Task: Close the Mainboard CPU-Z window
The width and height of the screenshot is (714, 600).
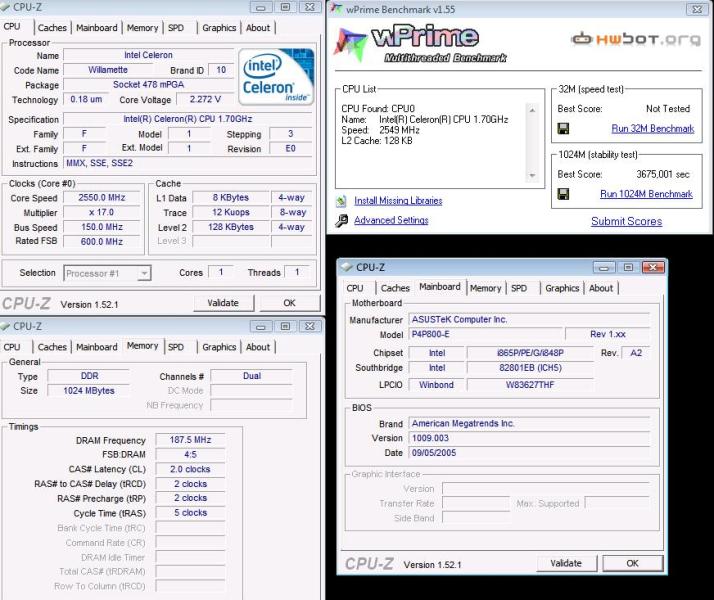Action: 653,267
